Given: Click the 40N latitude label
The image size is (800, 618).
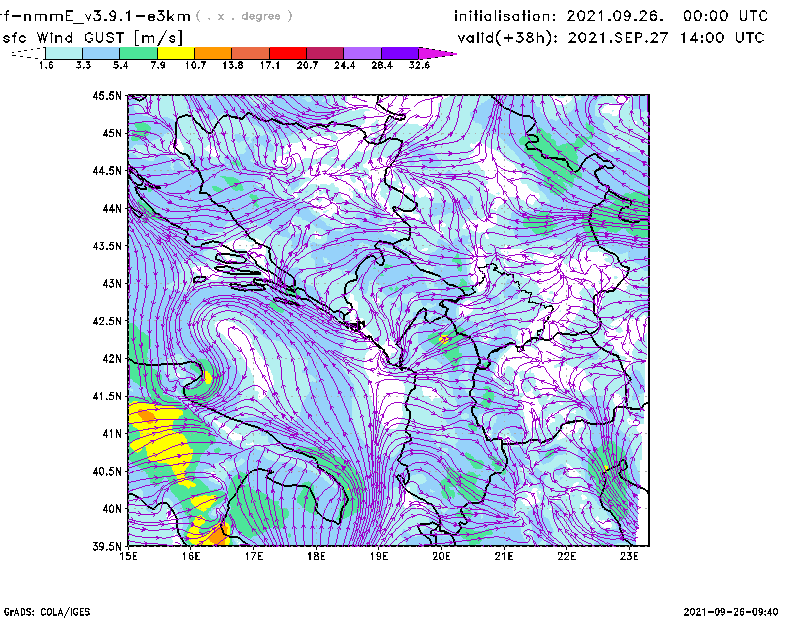Looking at the screenshot, I should tap(112, 509).
